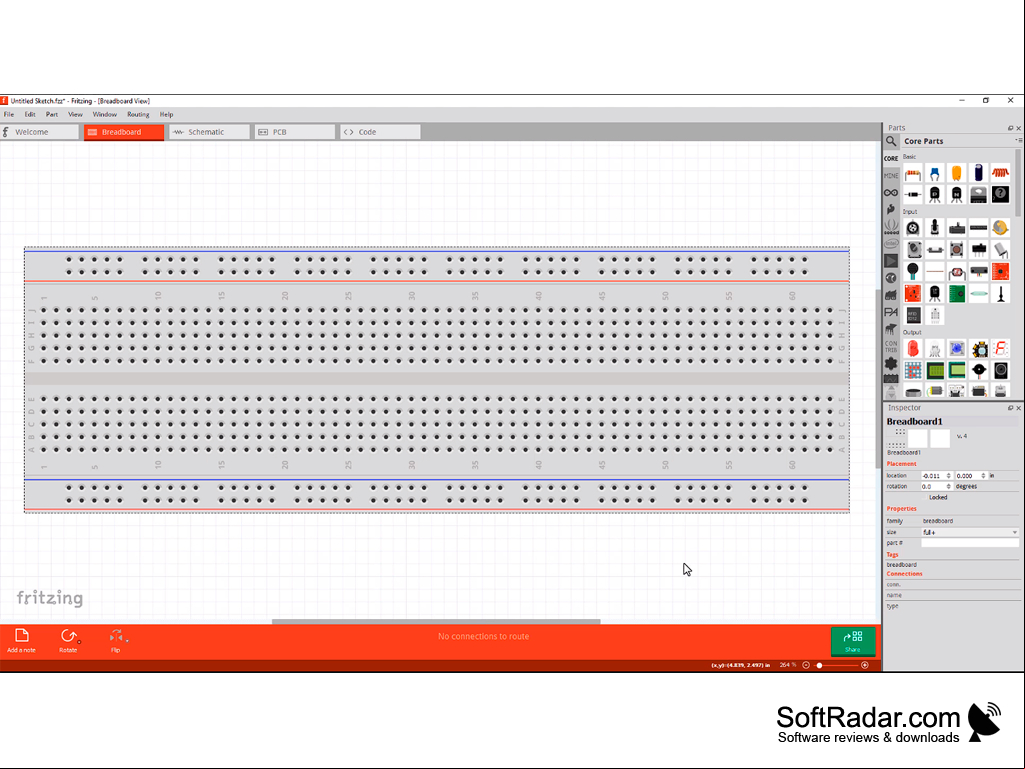Select the pushbutton part in Input
1025x769 pixels.
[x=957, y=250]
